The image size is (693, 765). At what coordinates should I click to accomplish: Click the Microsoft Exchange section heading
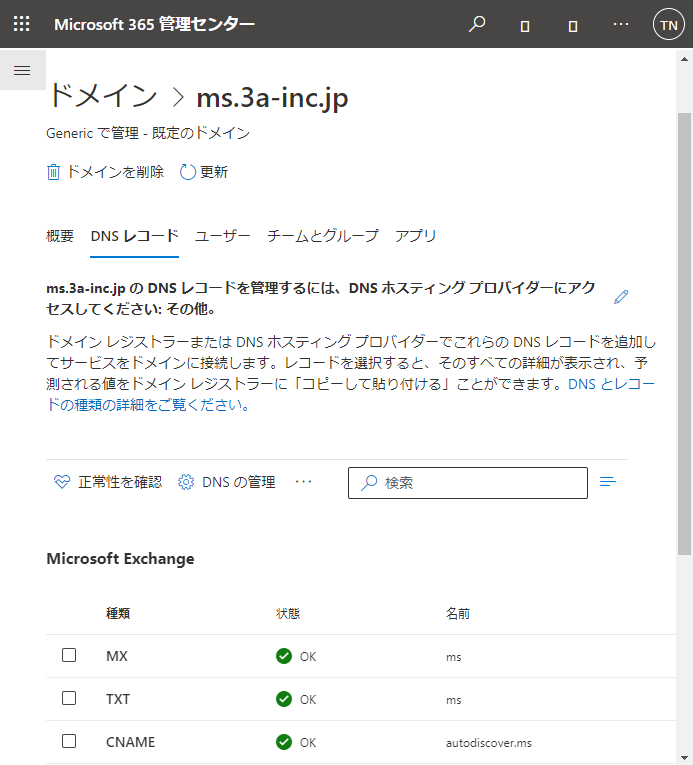121,559
